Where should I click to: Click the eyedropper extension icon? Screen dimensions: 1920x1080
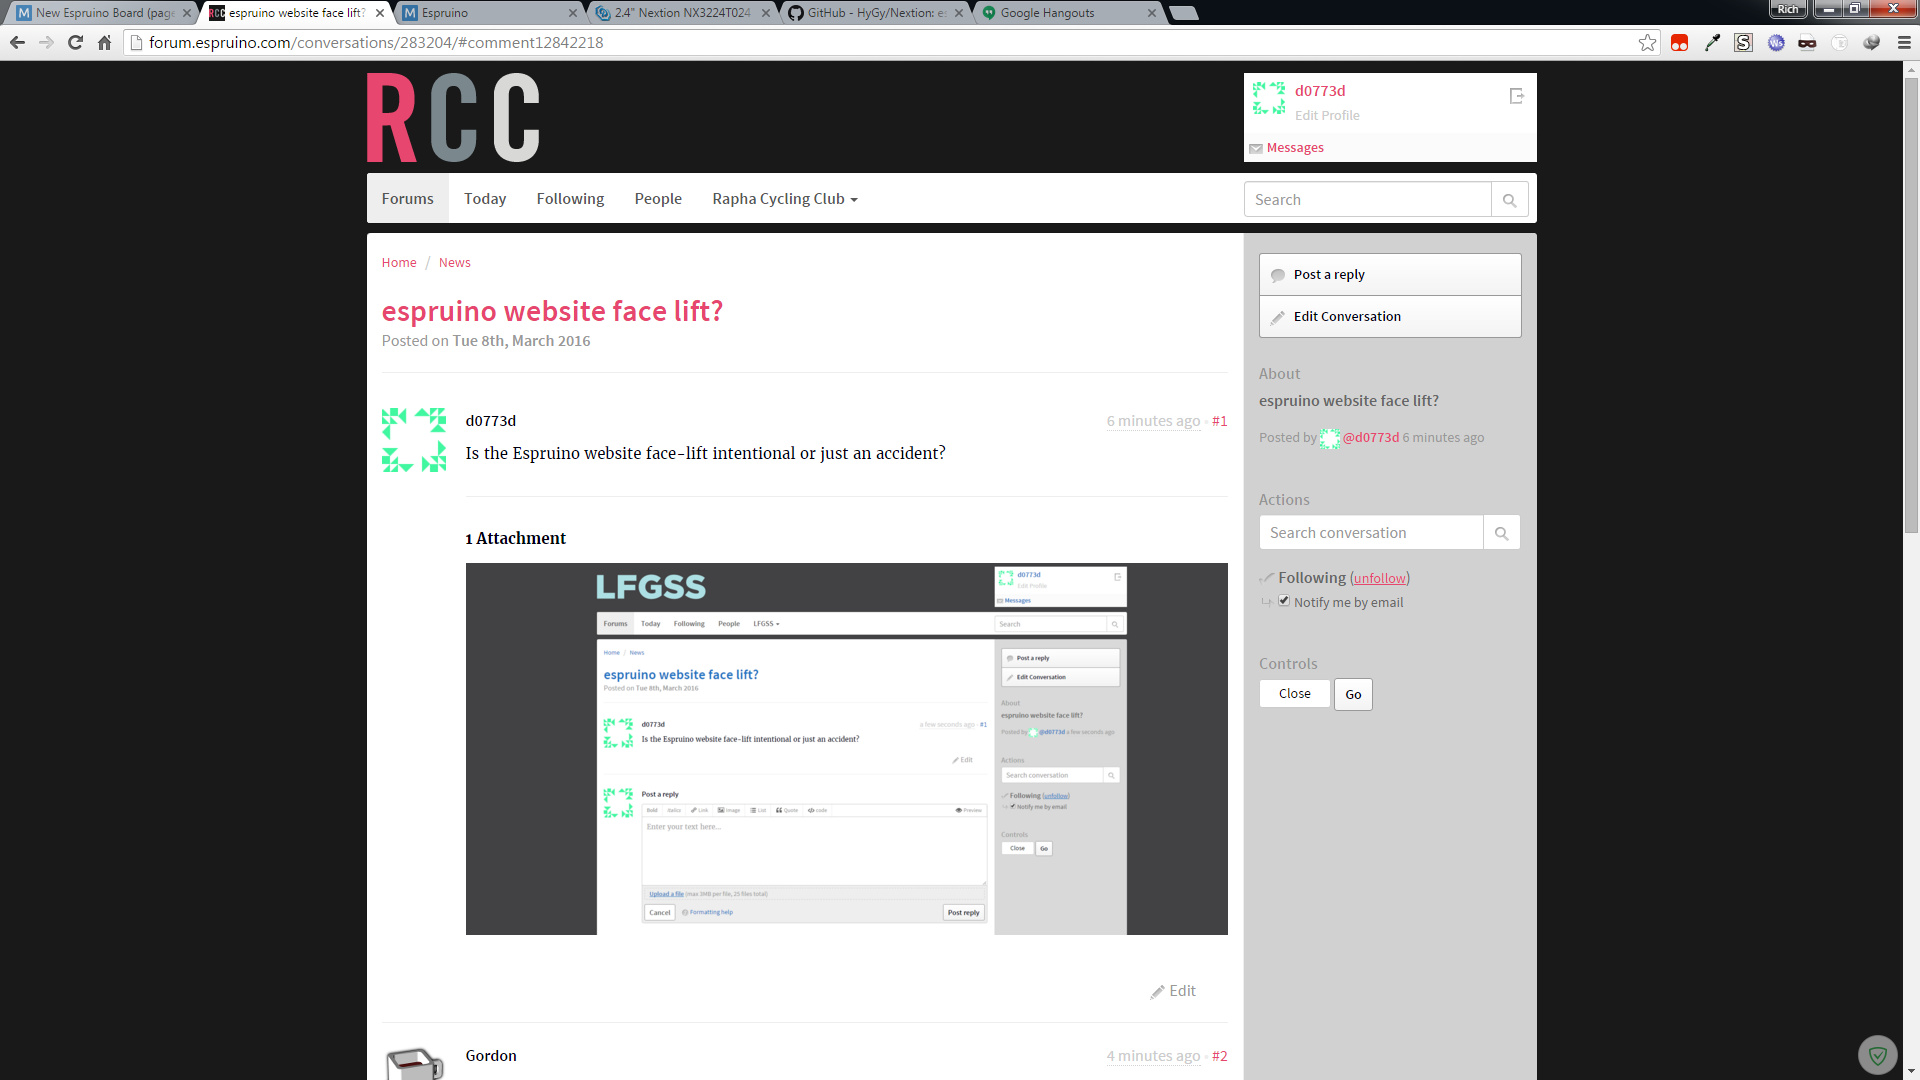(x=1712, y=42)
